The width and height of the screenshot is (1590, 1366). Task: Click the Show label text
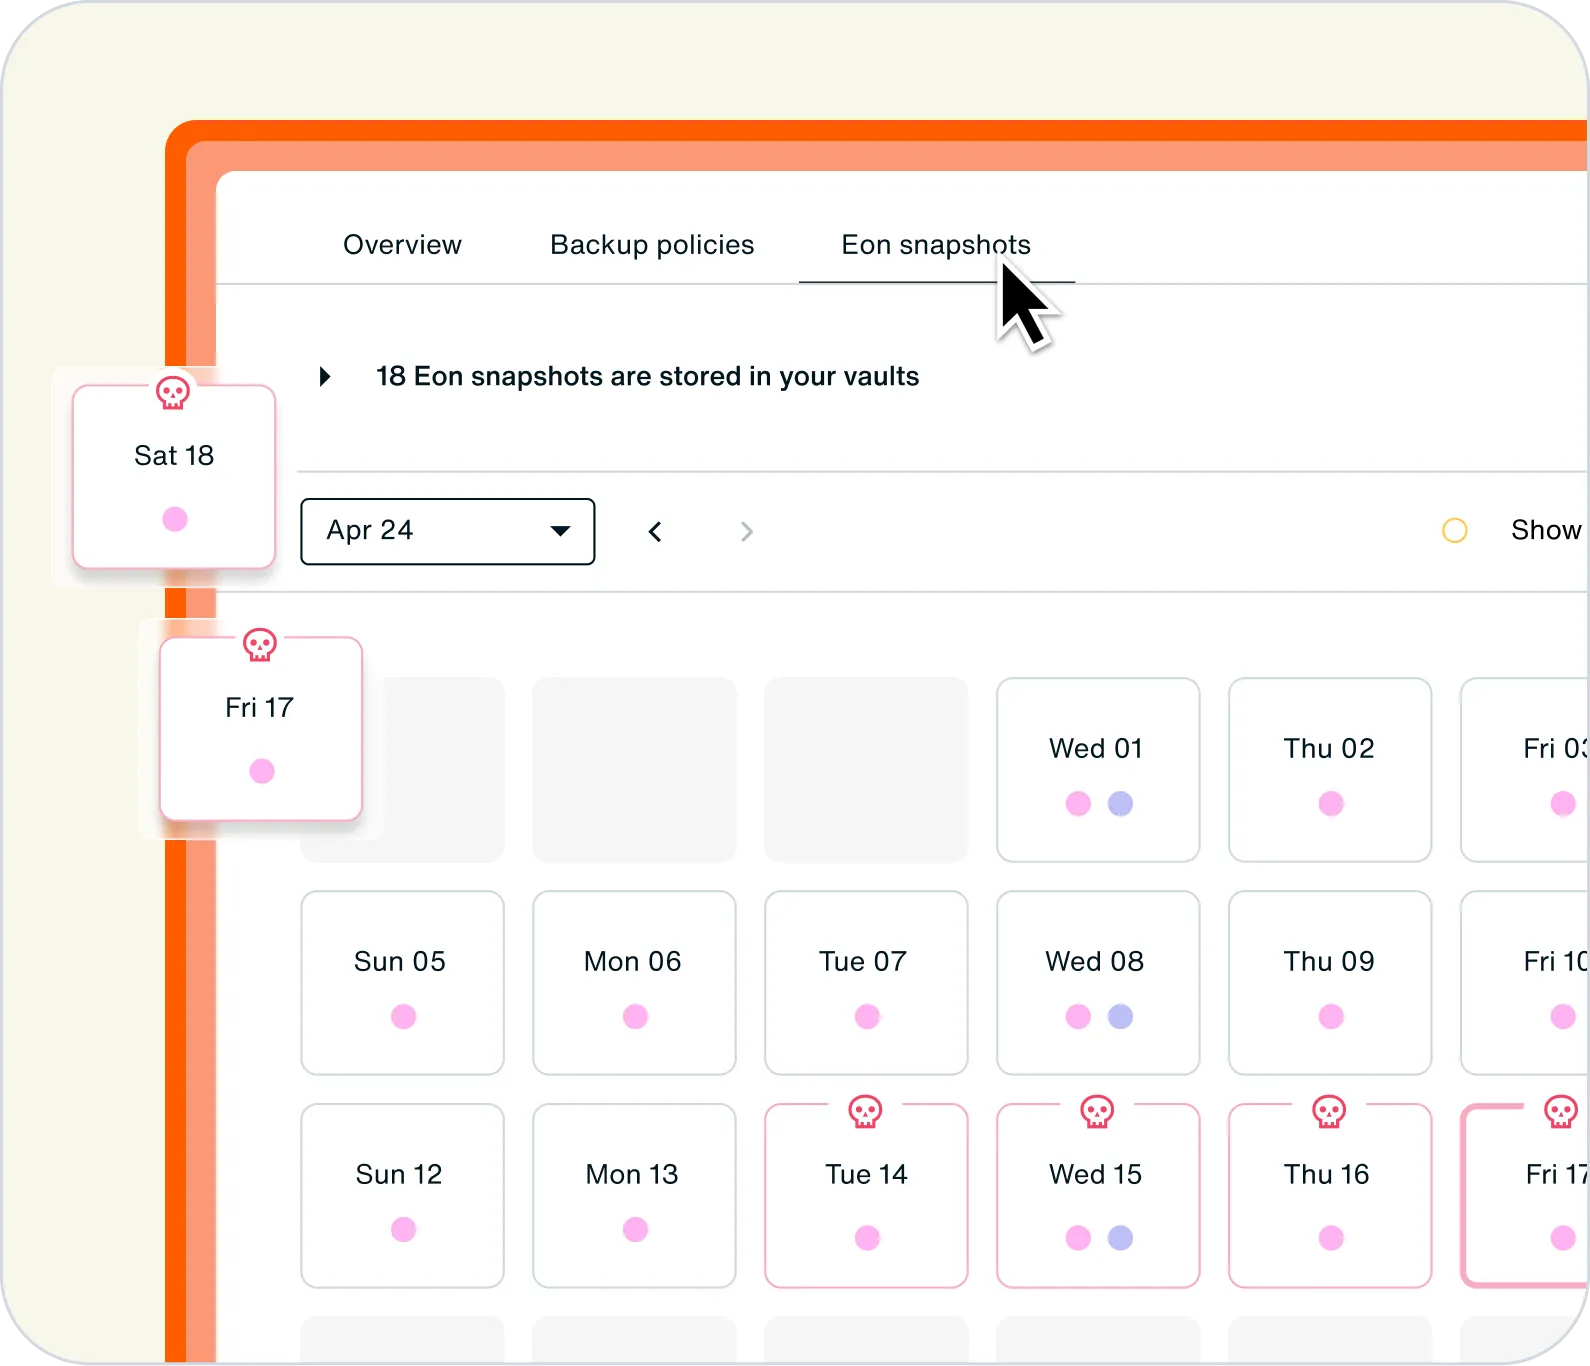(x=1546, y=530)
